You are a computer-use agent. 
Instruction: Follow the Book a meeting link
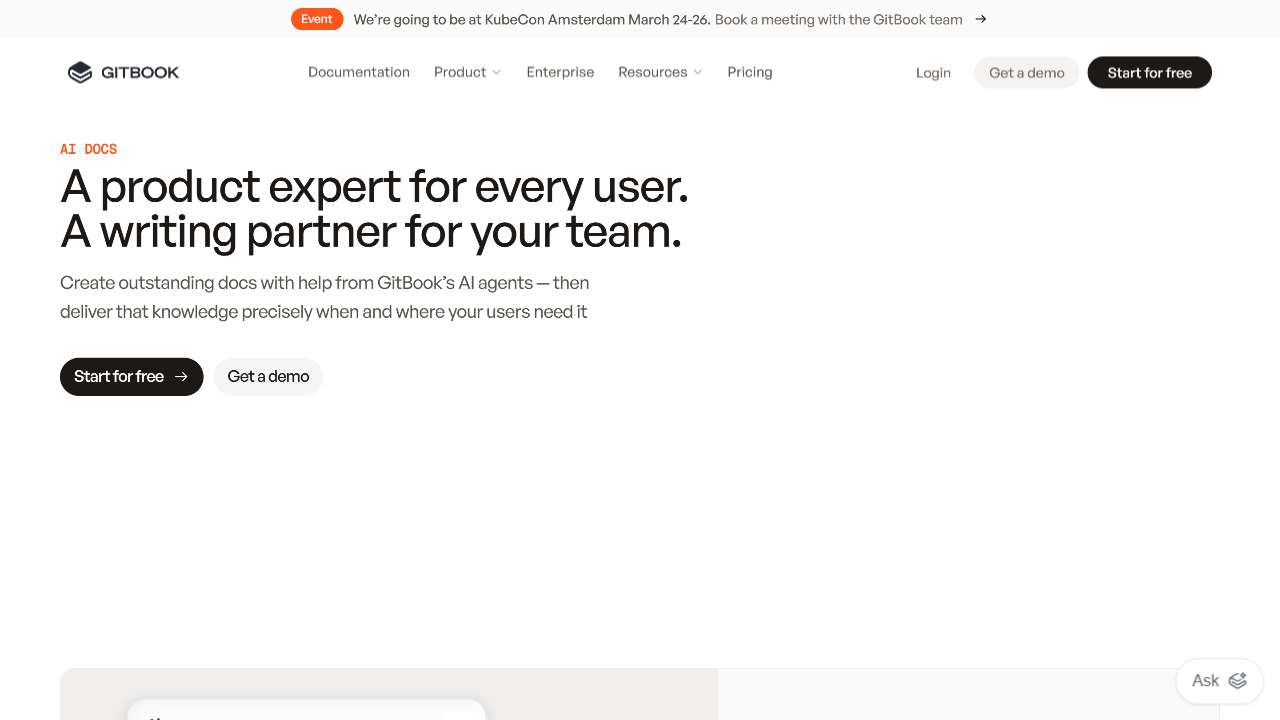click(x=838, y=19)
